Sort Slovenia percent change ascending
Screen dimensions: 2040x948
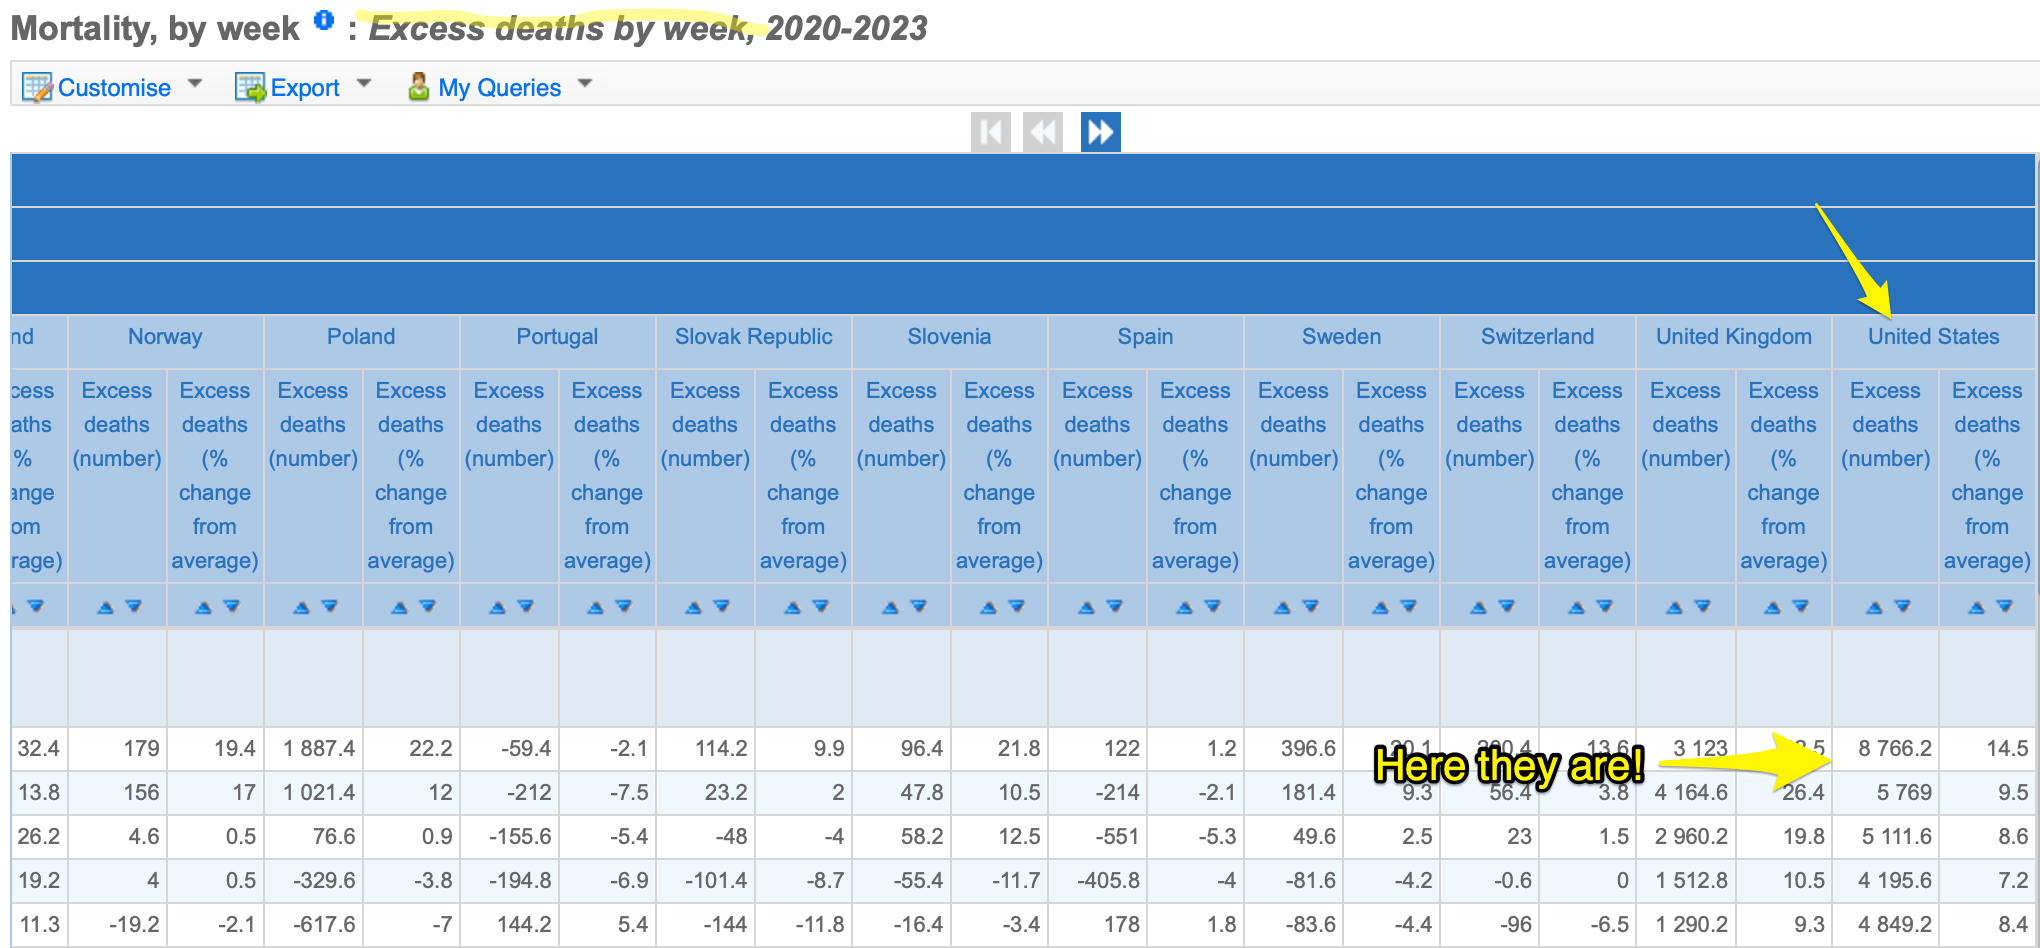pyautogui.click(x=988, y=607)
